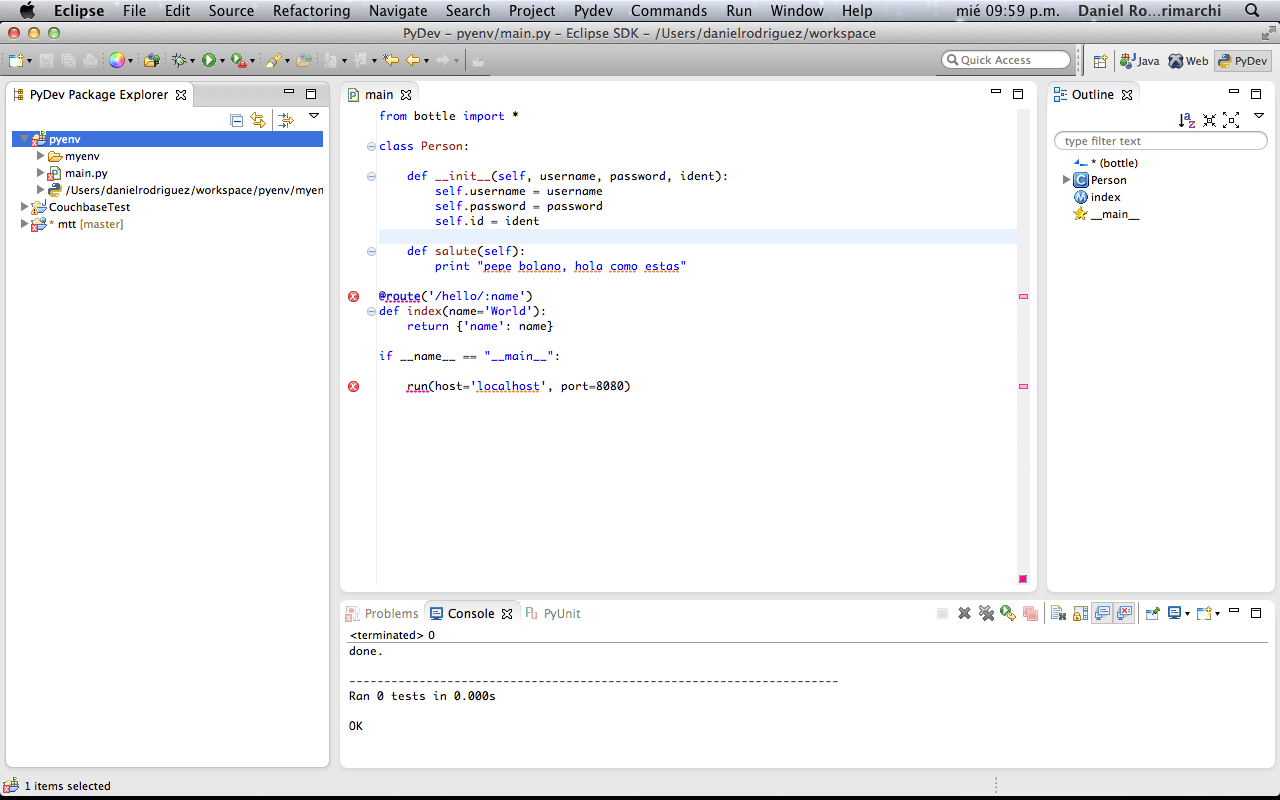Click overview ruler marker for @route error
Screen dimensions: 1280x800
tap(1023, 296)
